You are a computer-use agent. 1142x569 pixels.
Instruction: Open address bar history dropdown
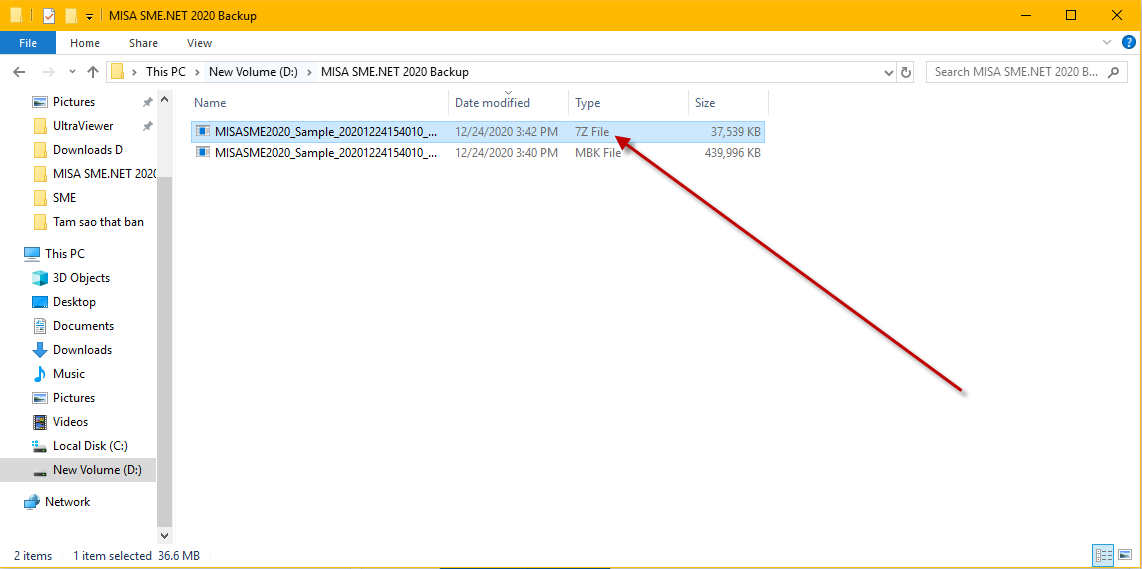(x=889, y=72)
